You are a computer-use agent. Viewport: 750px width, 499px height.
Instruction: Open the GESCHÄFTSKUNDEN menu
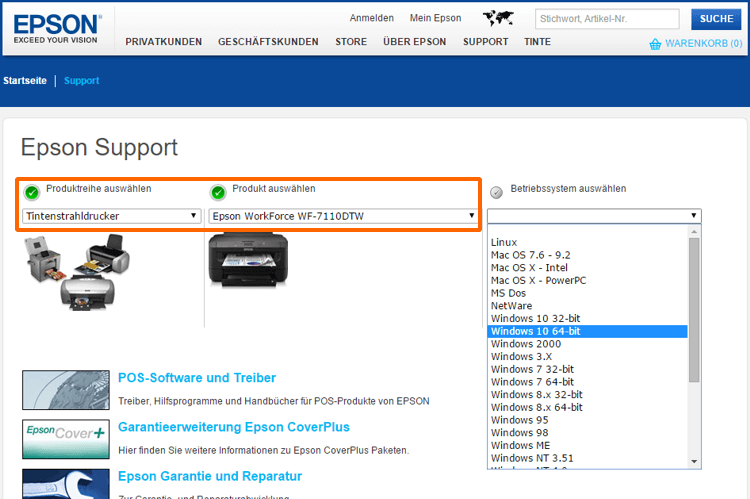[x=268, y=42]
